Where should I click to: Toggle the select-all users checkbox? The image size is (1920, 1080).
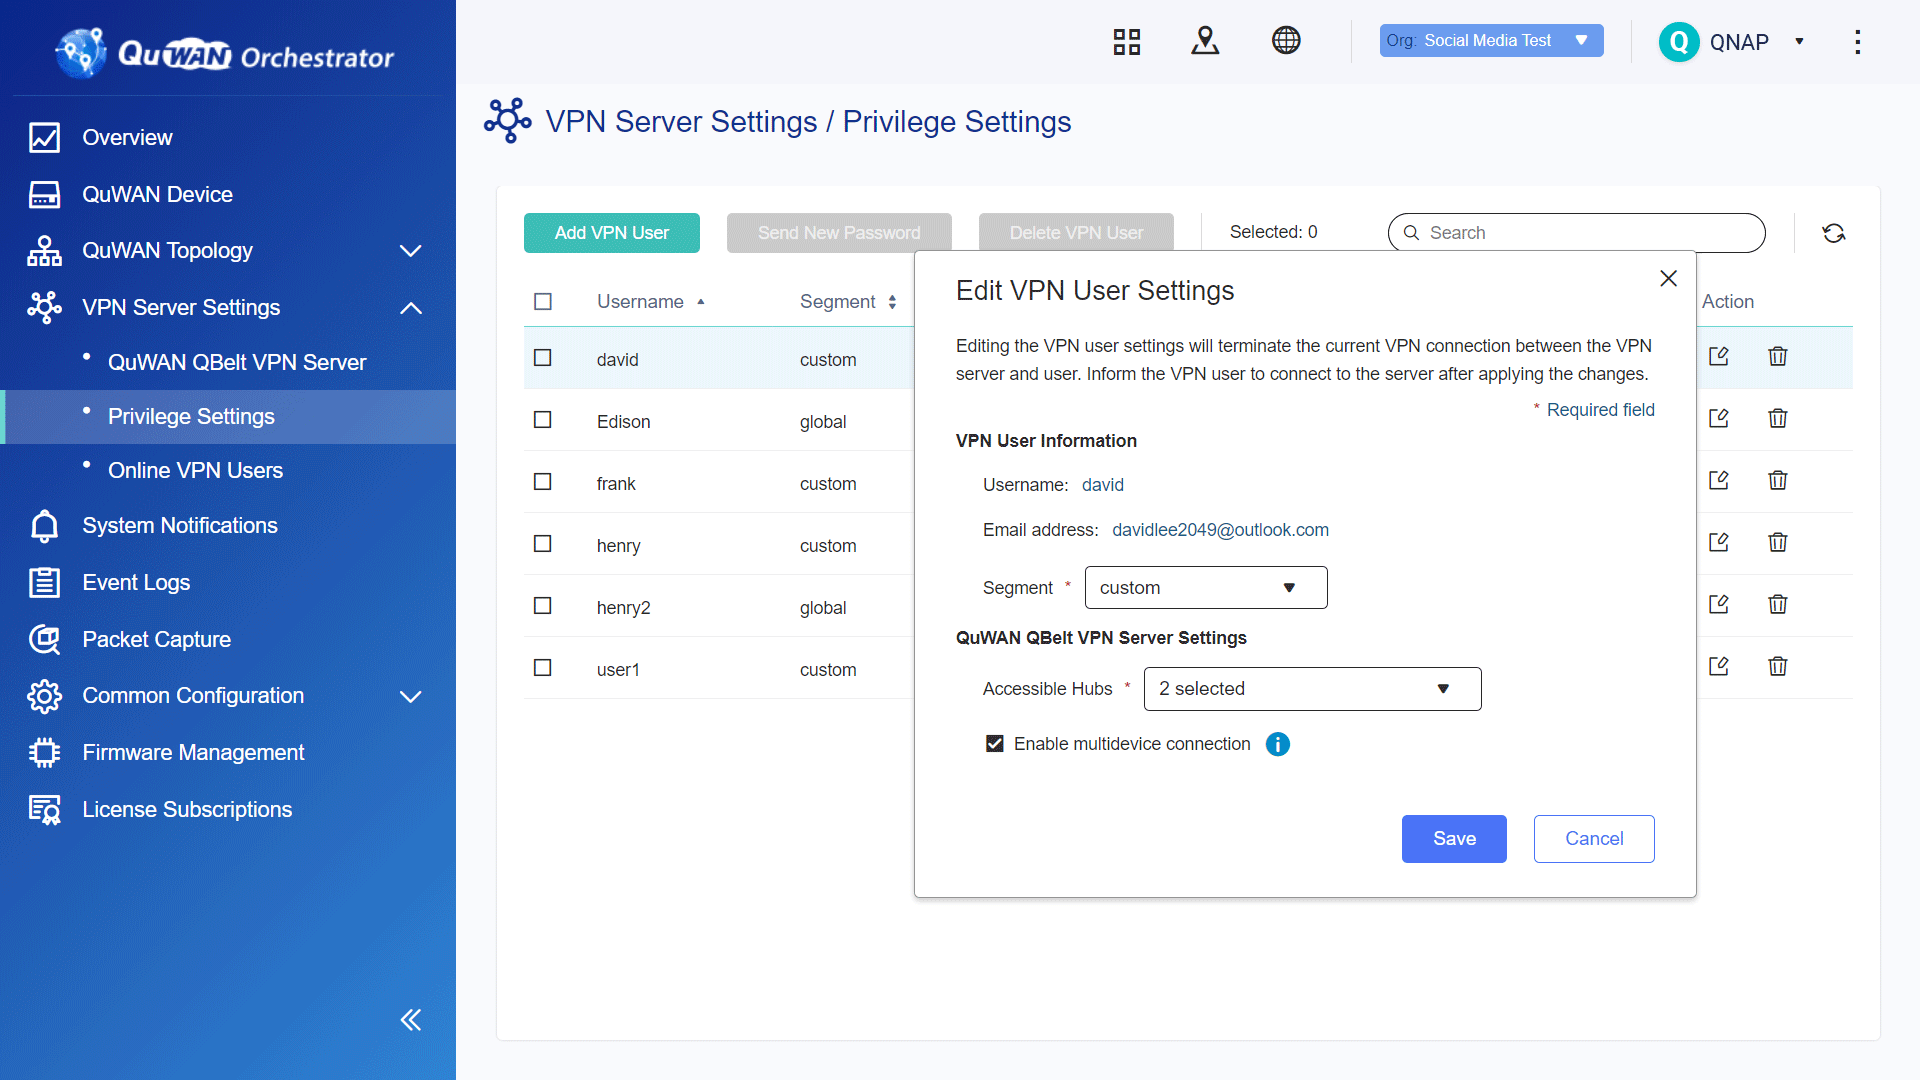[543, 302]
